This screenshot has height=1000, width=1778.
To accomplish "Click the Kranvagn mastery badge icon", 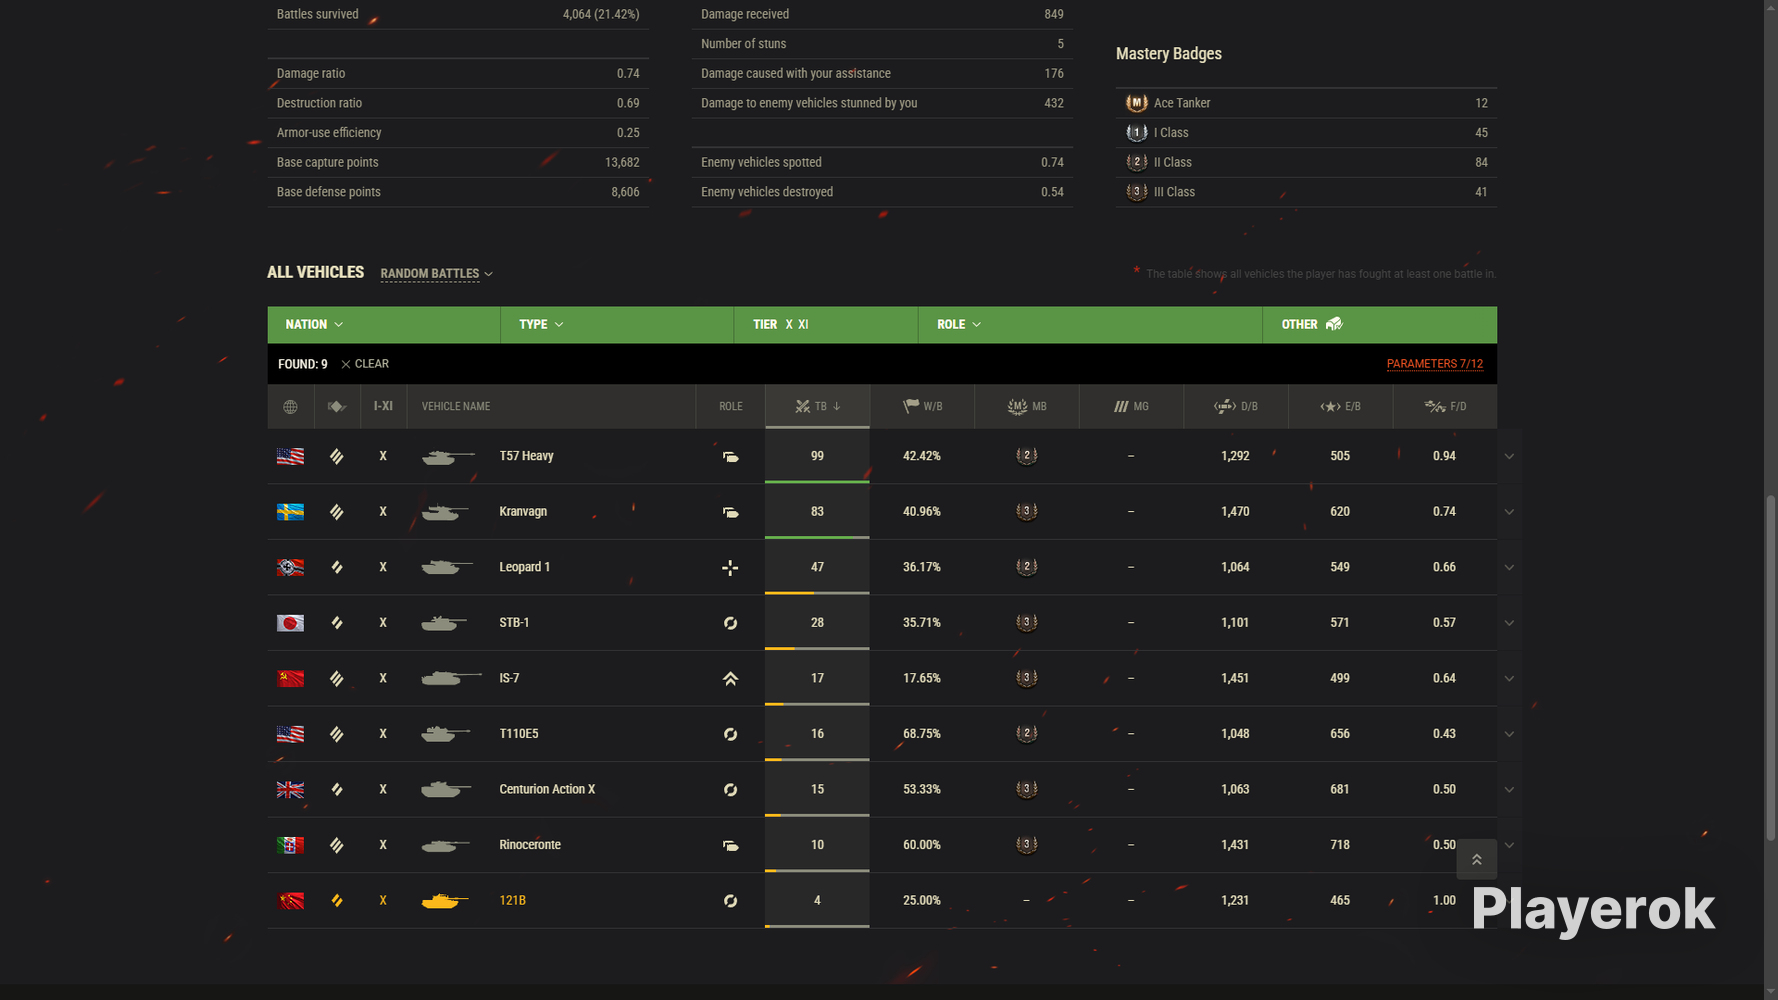I will coord(1026,512).
